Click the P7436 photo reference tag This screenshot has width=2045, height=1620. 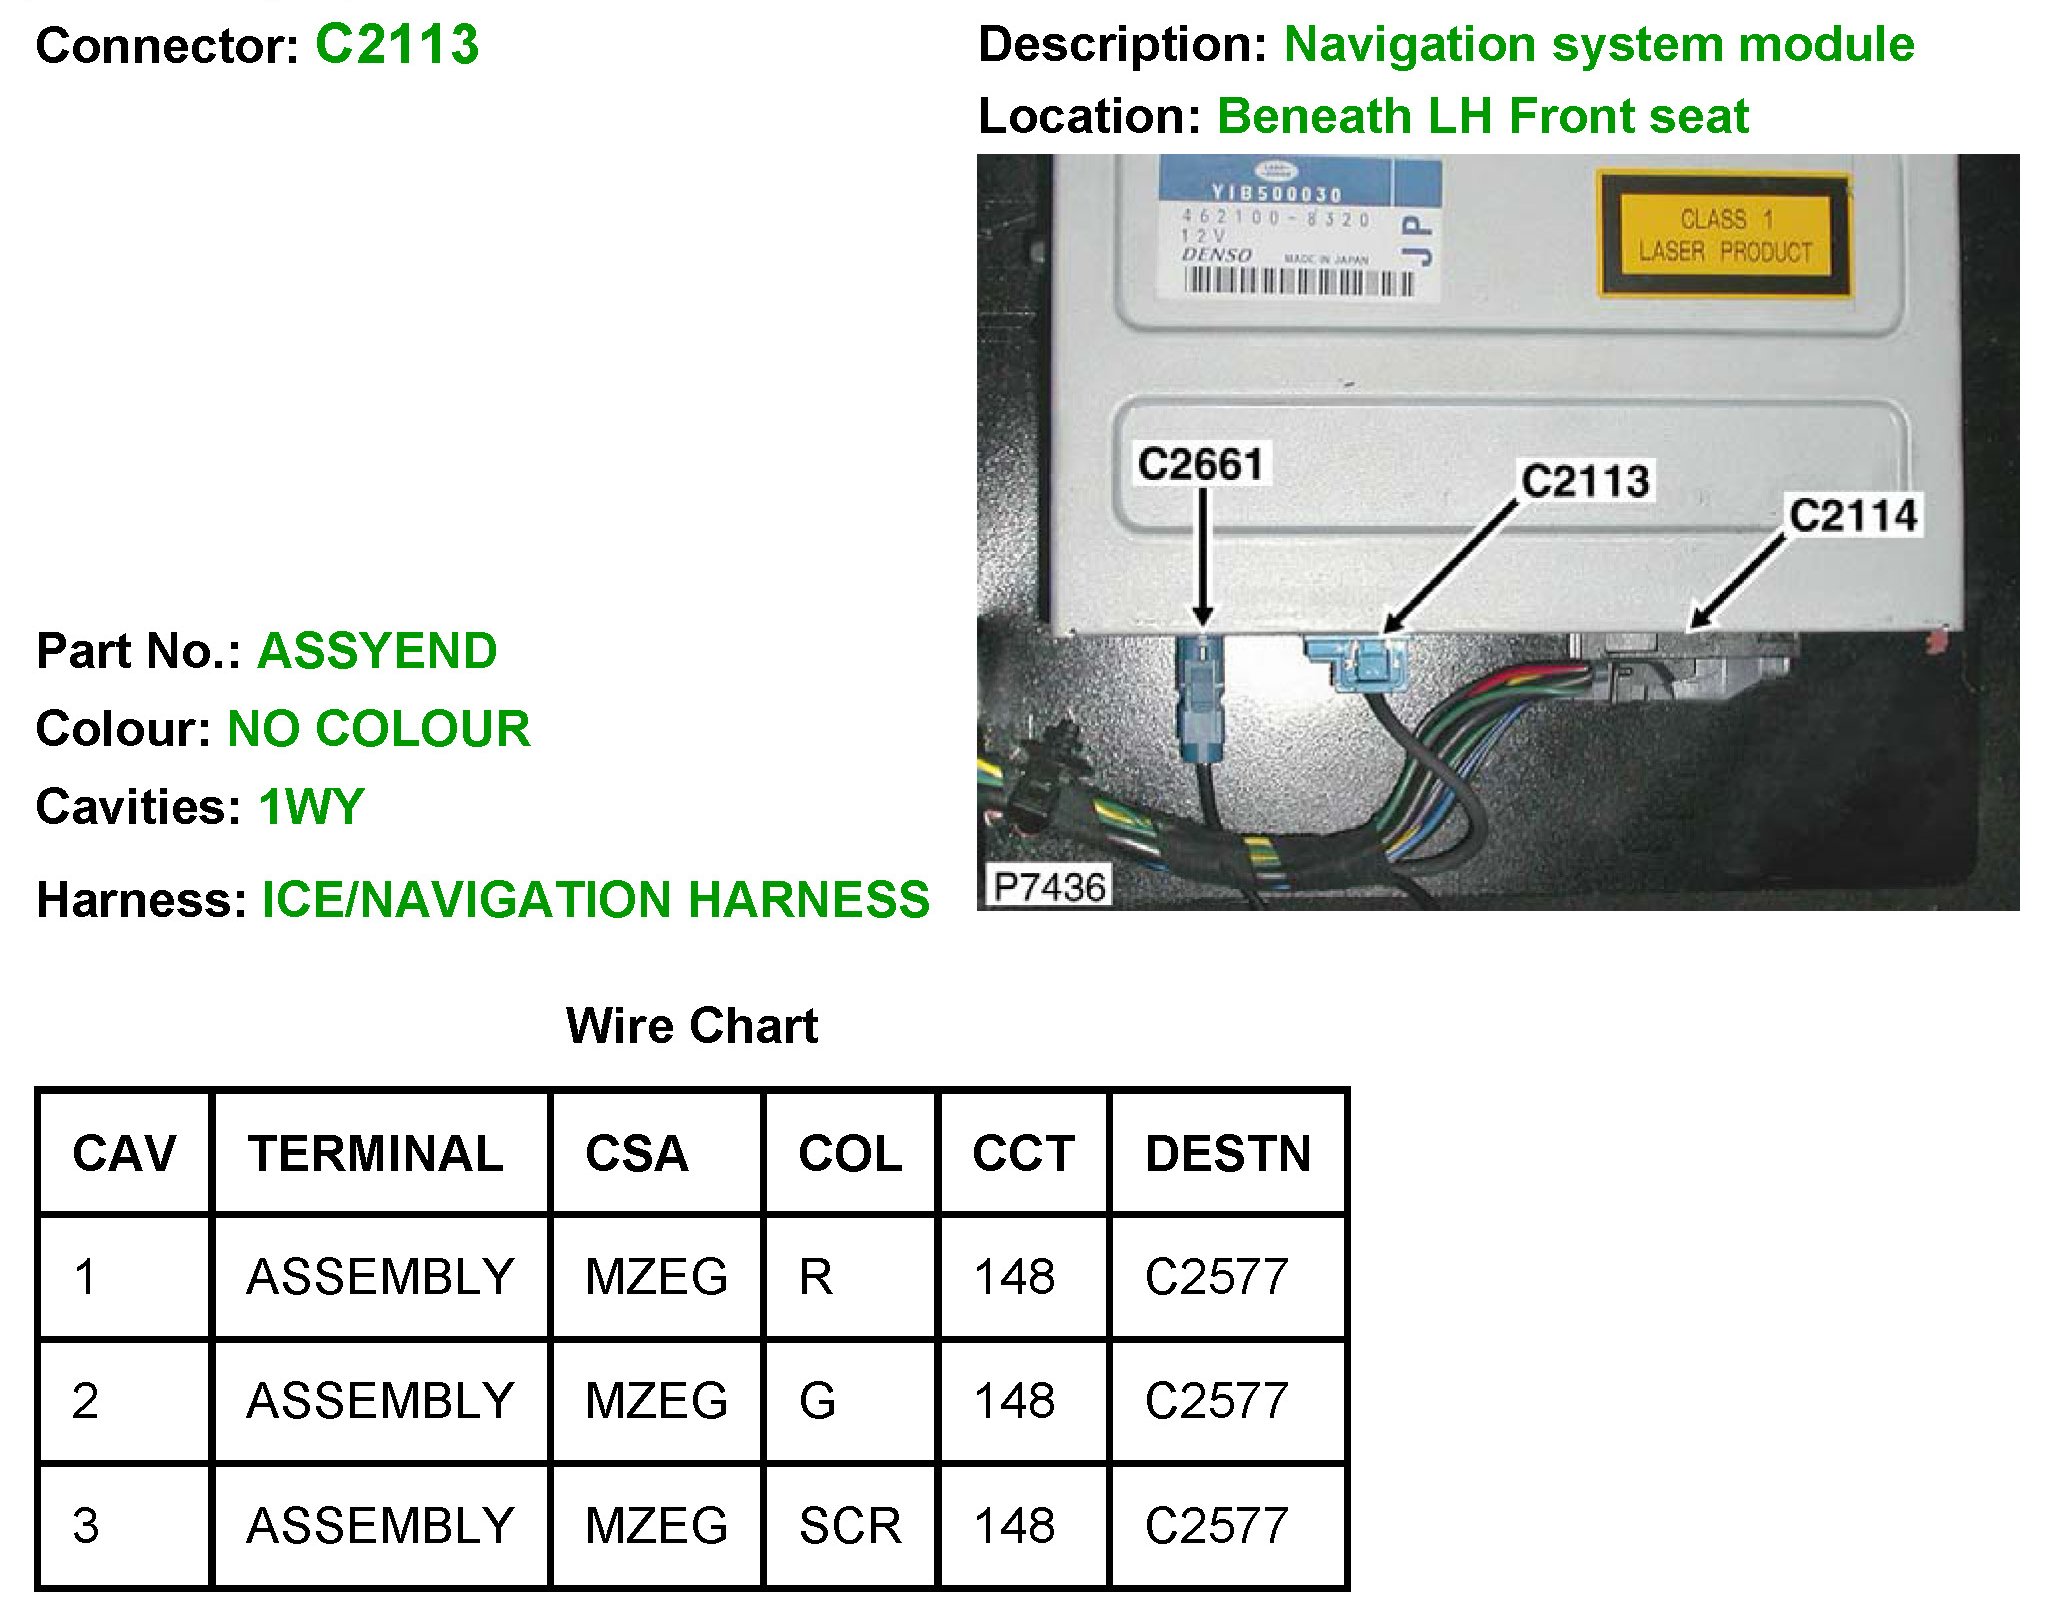(1049, 886)
